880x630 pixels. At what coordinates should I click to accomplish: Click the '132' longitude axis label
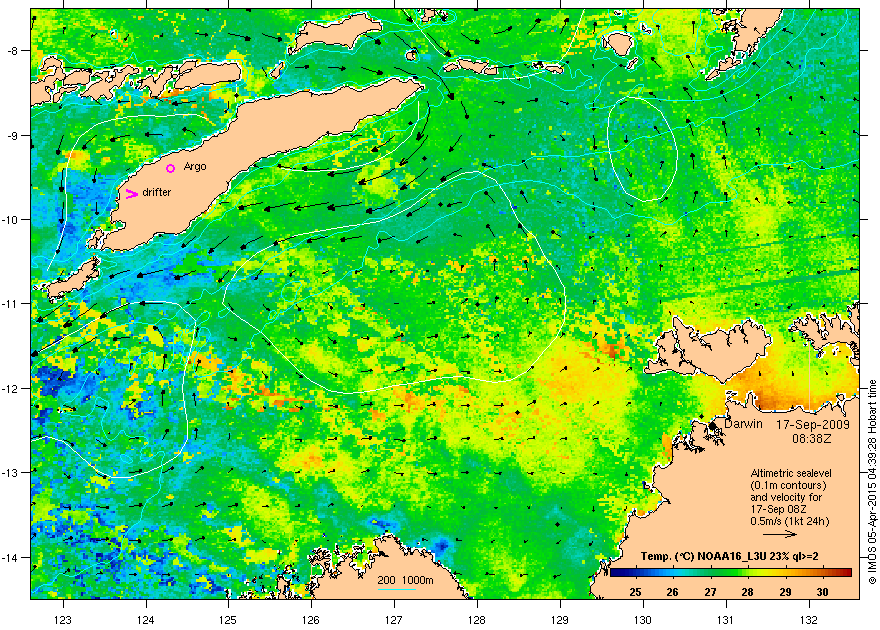pos(809,620)
